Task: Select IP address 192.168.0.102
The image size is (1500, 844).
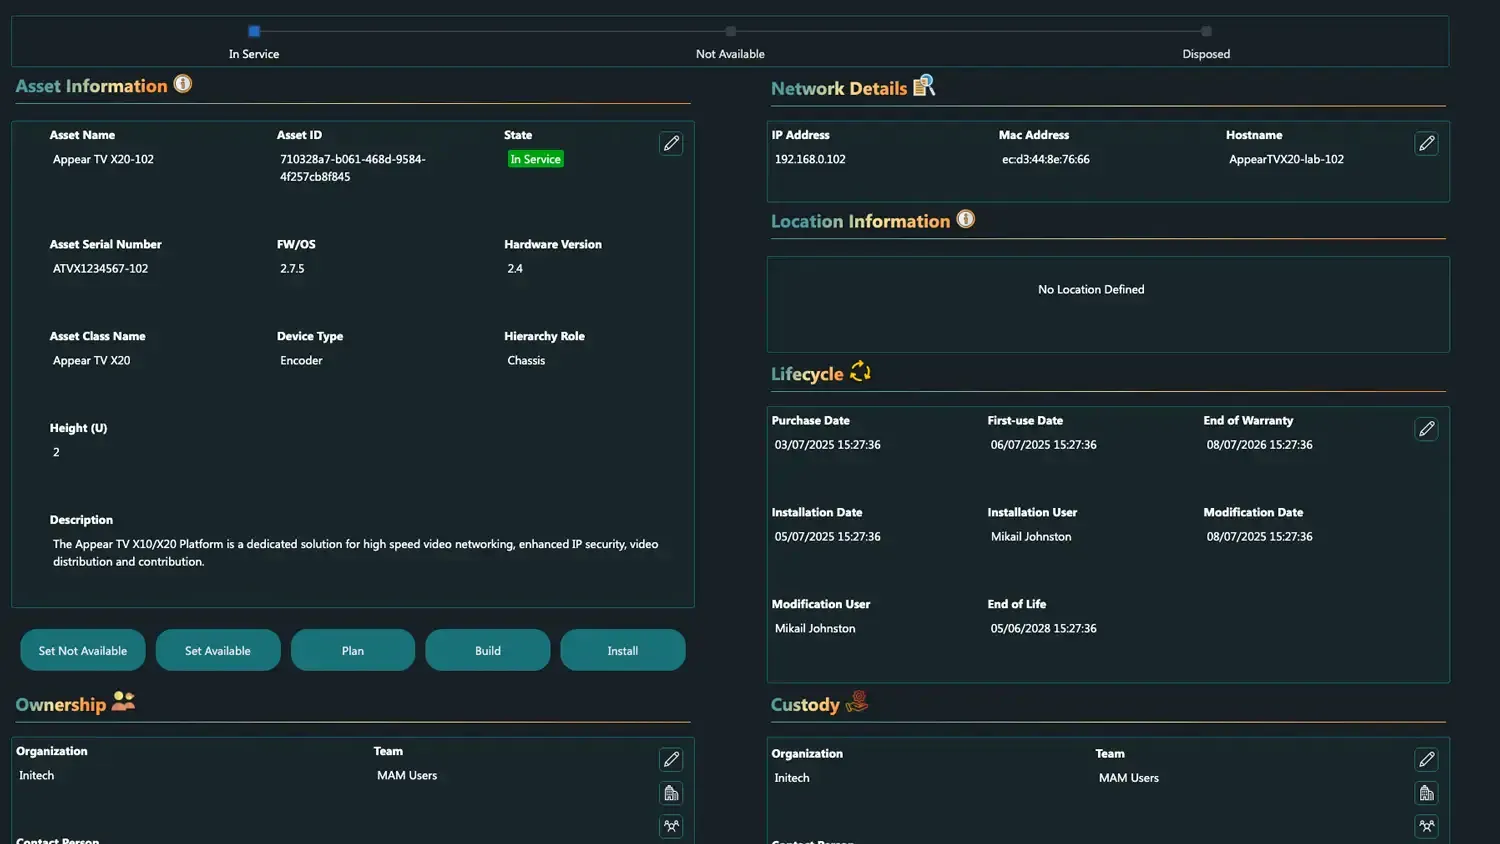Action: pos(810,159)
